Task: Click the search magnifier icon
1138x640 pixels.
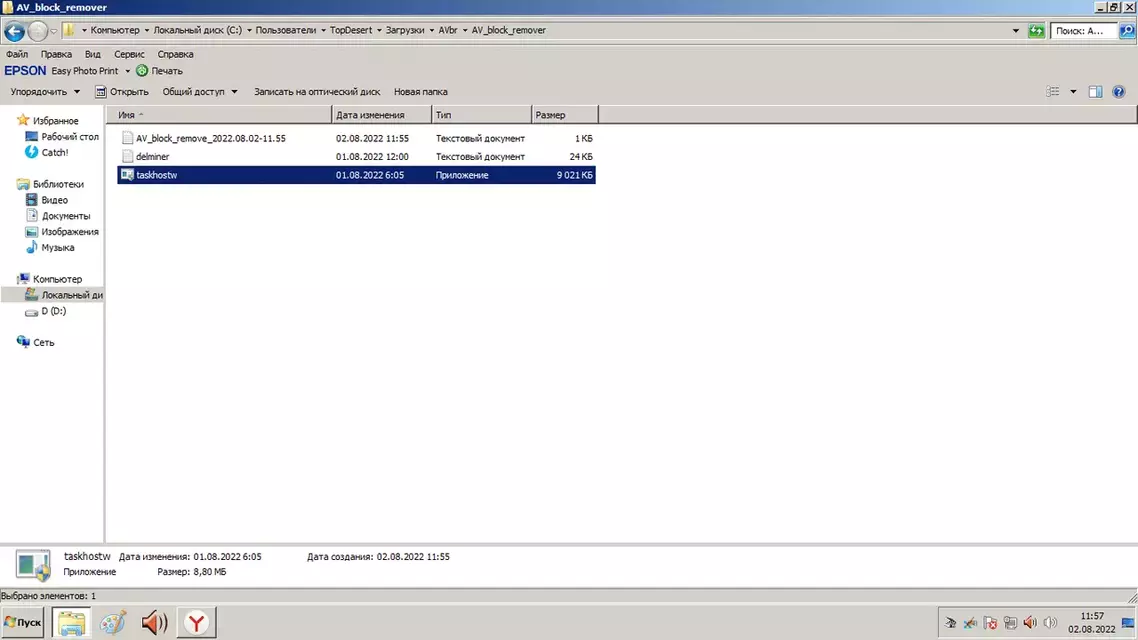Action: point(1126,31)
